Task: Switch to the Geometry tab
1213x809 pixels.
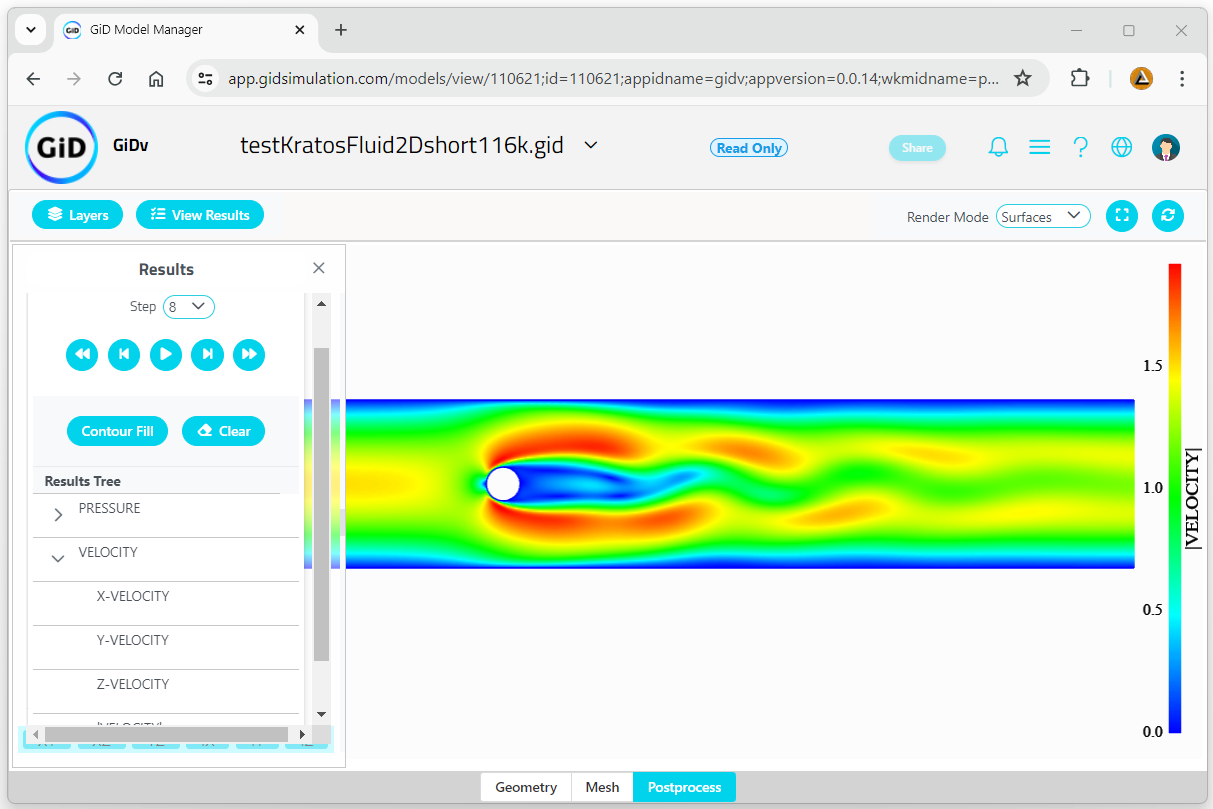Action: pos(526,787)
